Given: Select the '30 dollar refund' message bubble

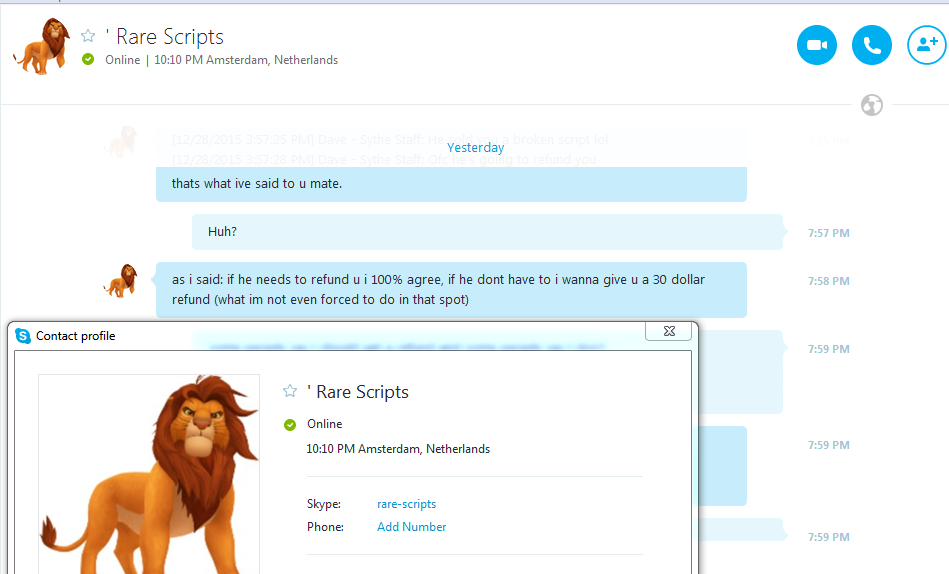Looking at the screenshot, I should point(451,290).
